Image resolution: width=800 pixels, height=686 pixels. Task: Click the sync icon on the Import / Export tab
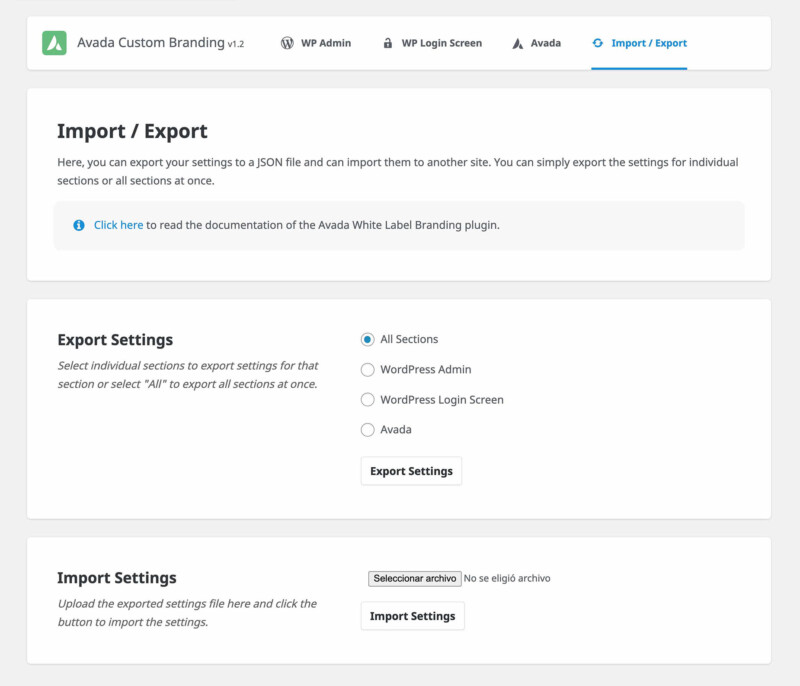tap(600, 43)
